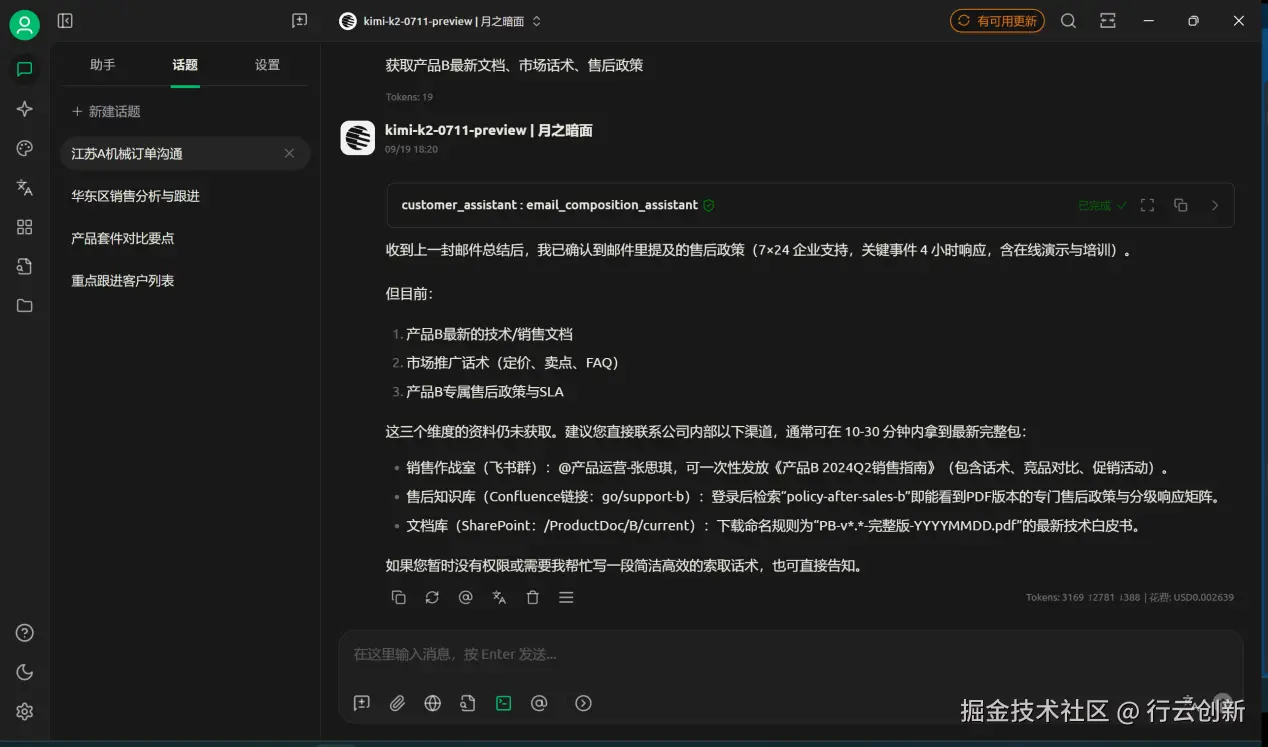Toggle the green MCP tools icon
The width and height of the screenshot is (1268, 747).
coord(504,703)
